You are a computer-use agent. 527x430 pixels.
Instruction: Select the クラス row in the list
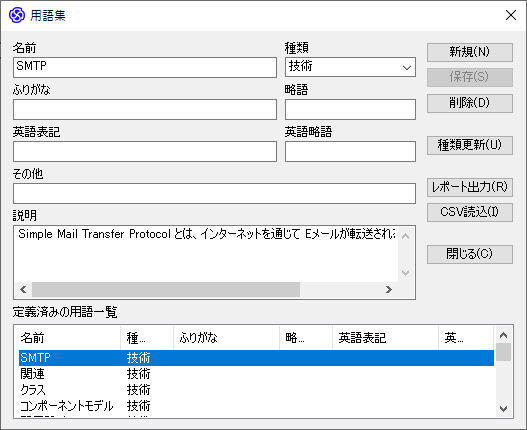(256, 390)
